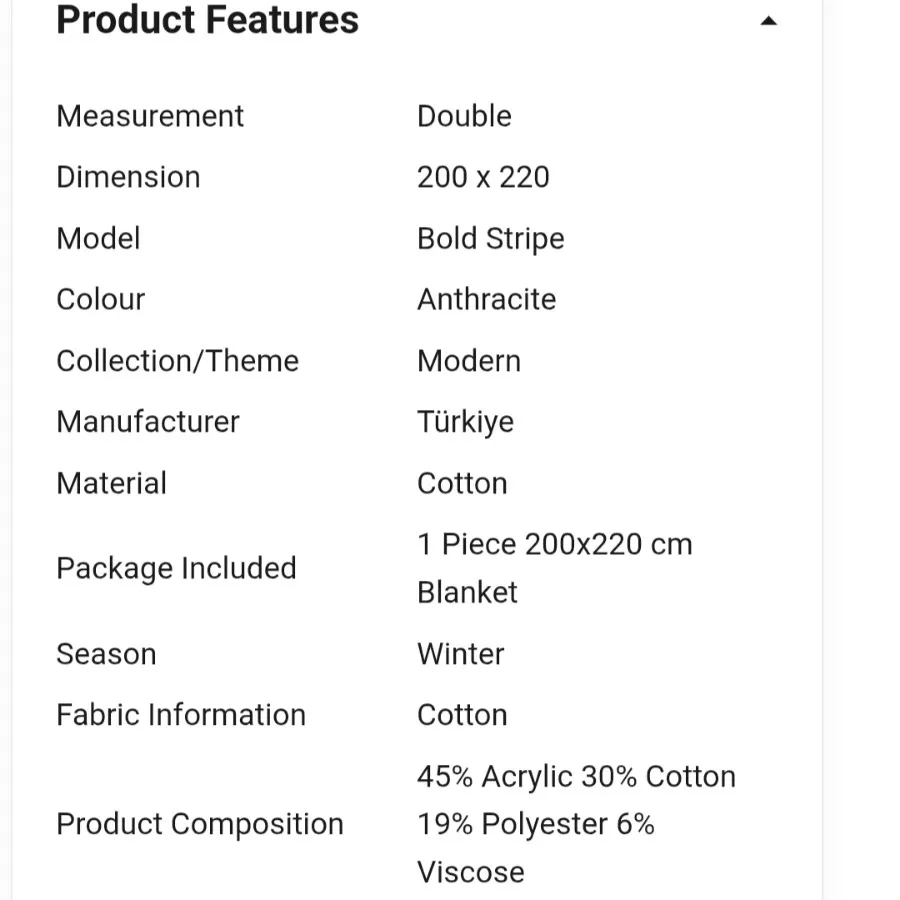The image size is (900, 900).
Task: Click the Collection/Theme label
Action: tap(177, 361)
